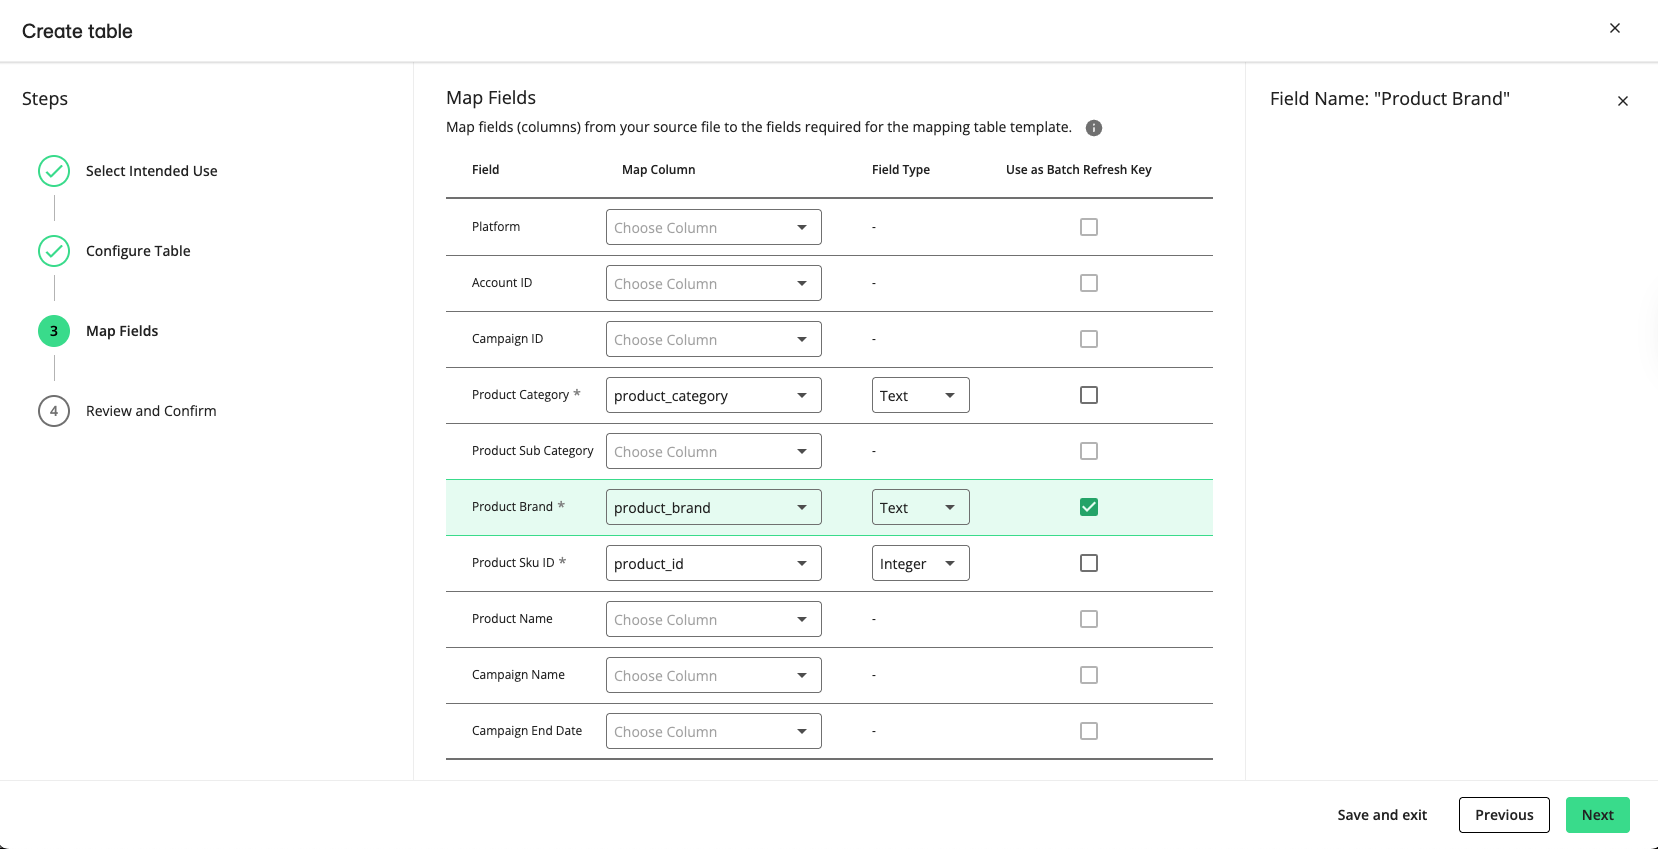The width and height of the screenshot is (1658, 849).
Task: Enable Batch Refresh Key for Product Category
Action: coord(1089,395)
